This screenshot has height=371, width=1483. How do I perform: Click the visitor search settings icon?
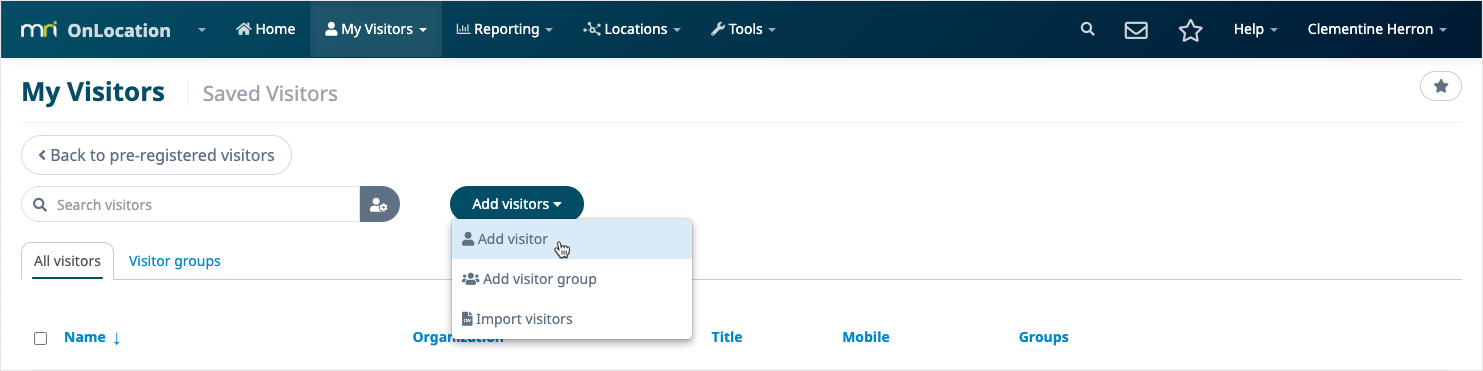[x=379, y=204]
